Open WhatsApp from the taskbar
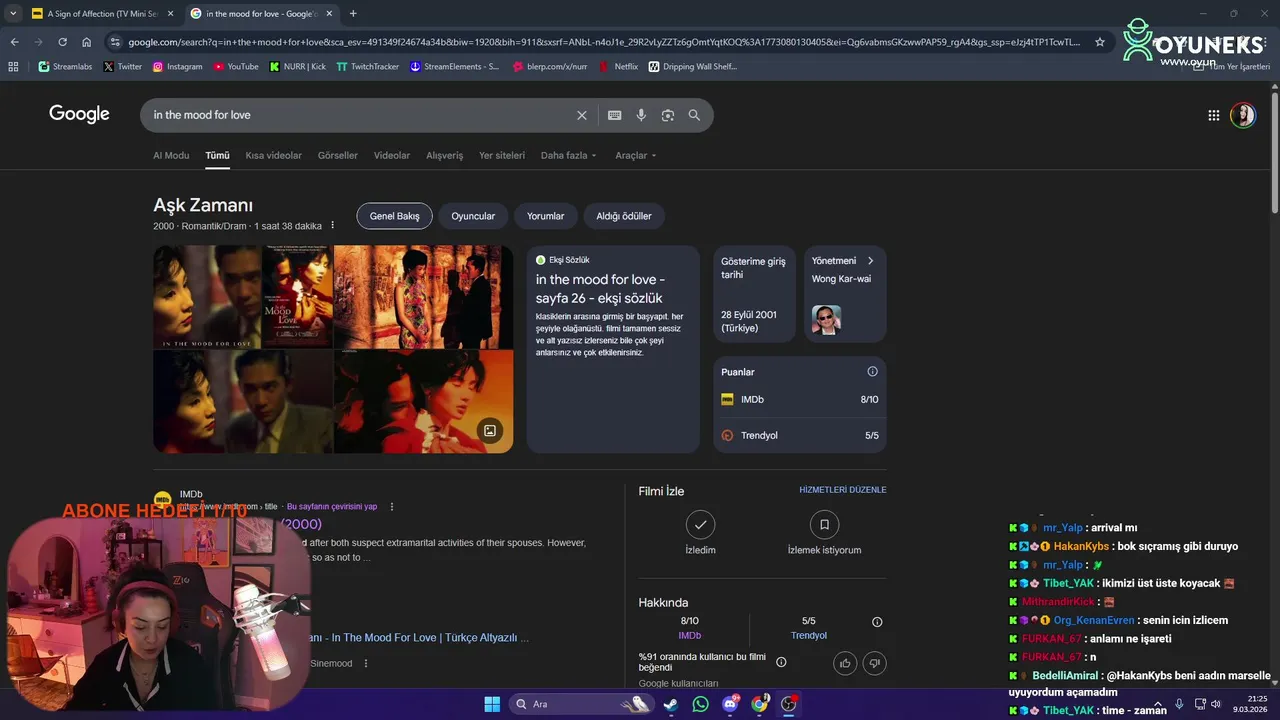Viewport: 1280px width, 720px height. (x=700, y=704)
